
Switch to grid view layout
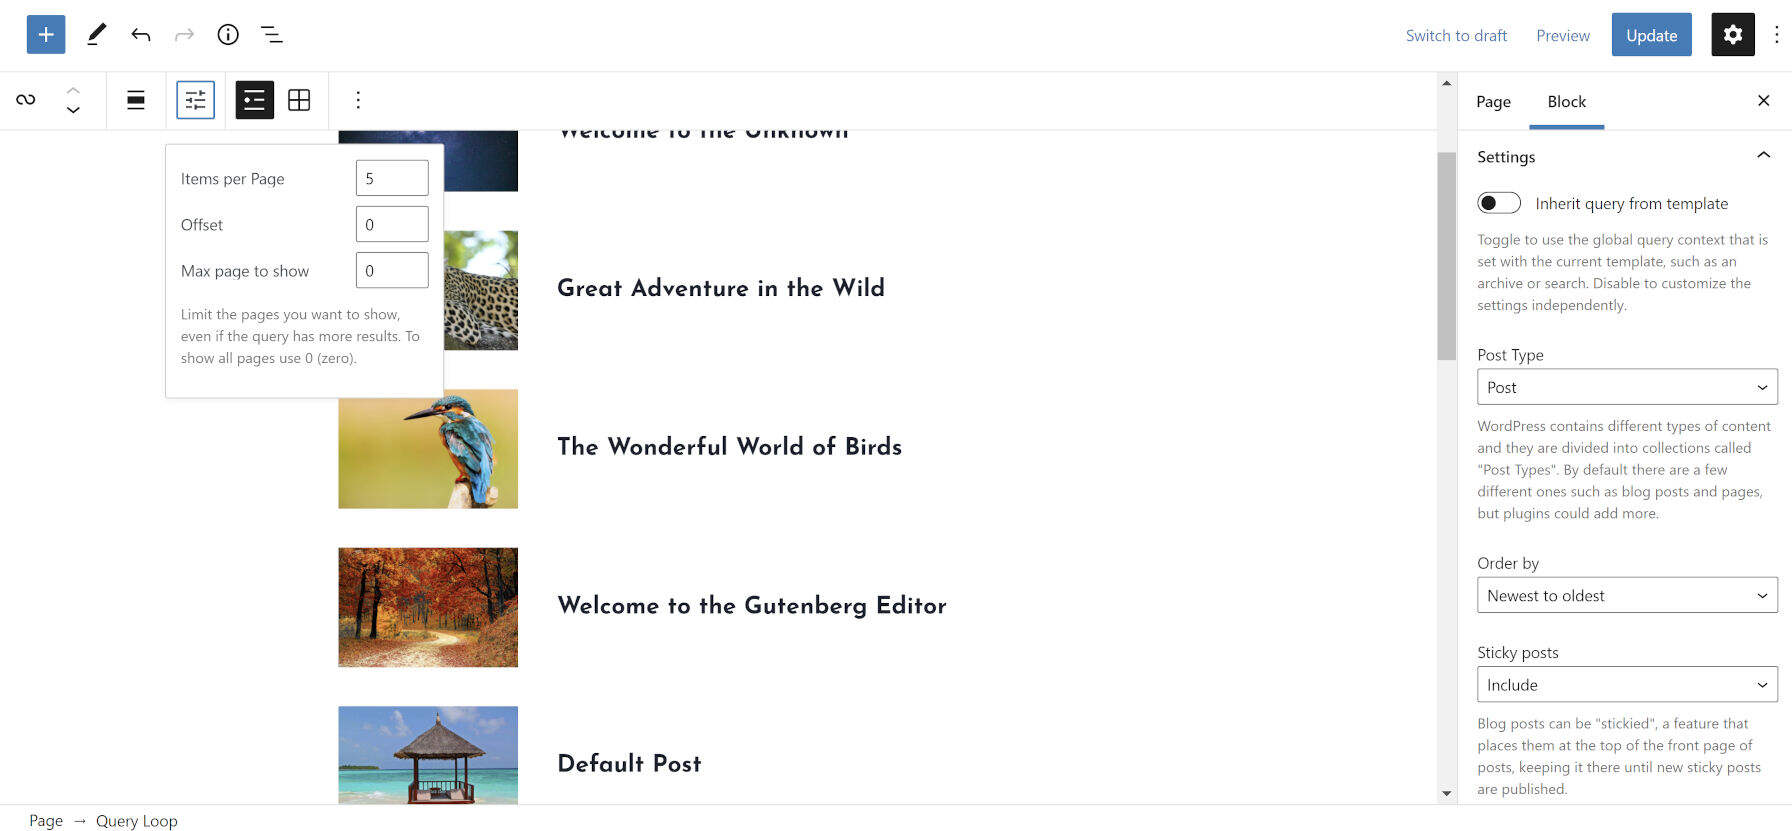coord(299,100)
